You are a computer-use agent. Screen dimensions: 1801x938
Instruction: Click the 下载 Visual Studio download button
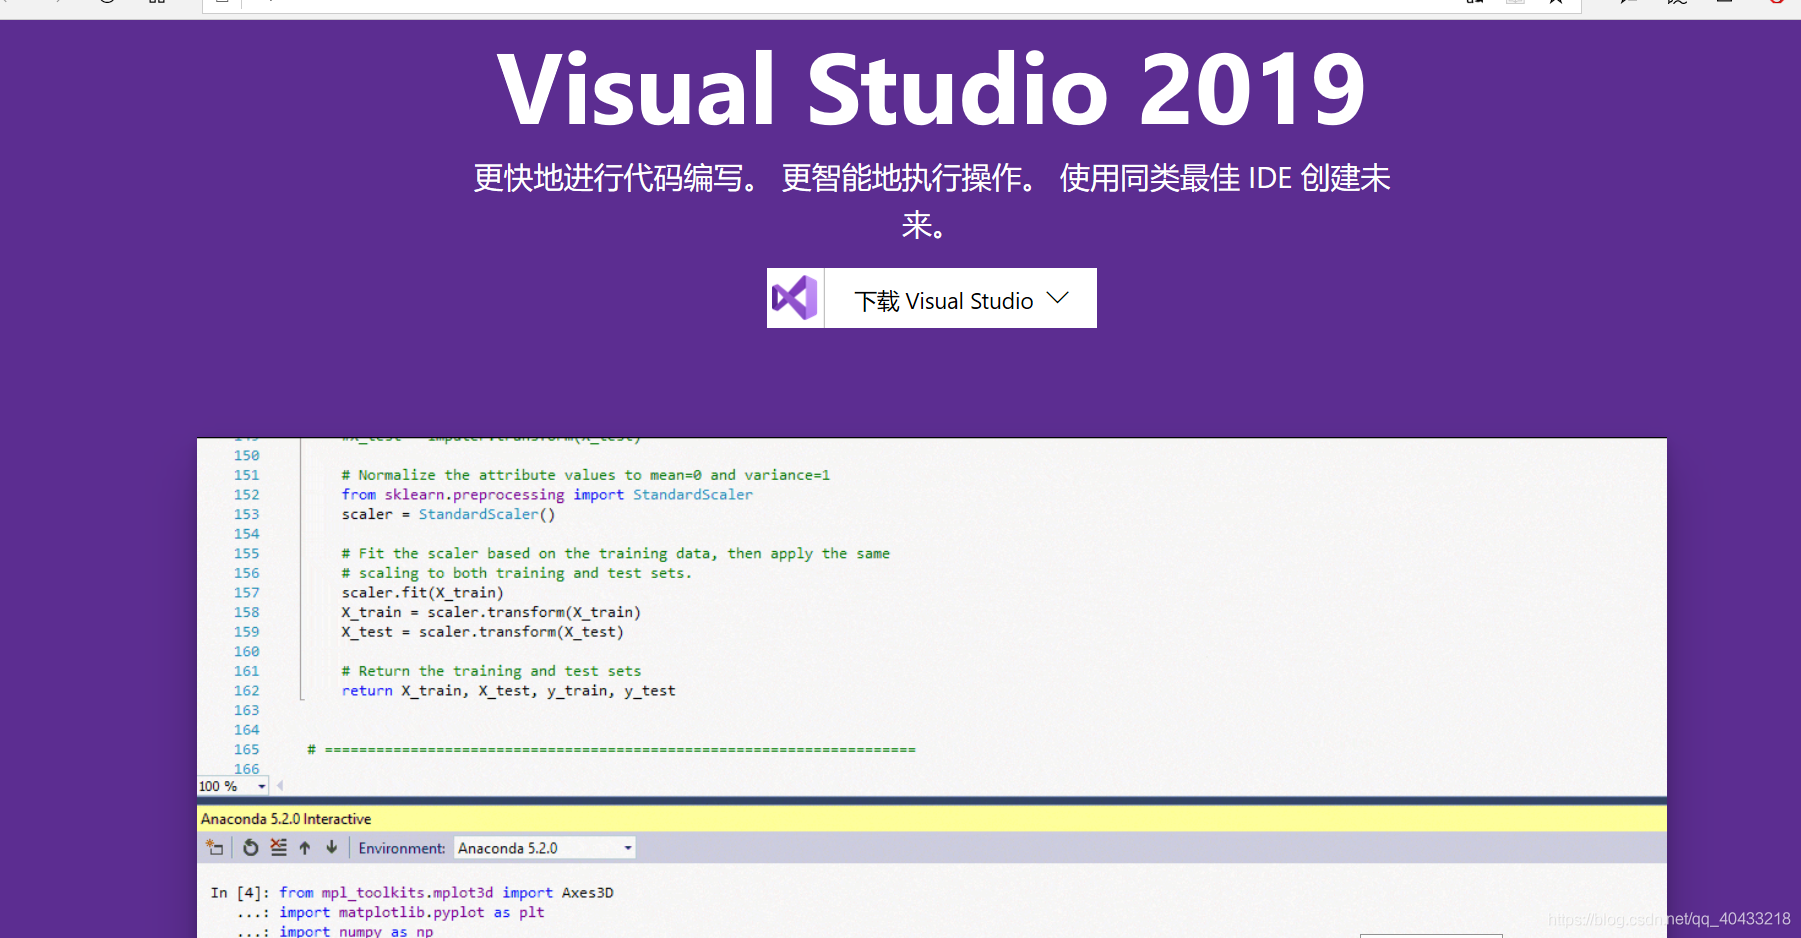click(x=931, y=298)
